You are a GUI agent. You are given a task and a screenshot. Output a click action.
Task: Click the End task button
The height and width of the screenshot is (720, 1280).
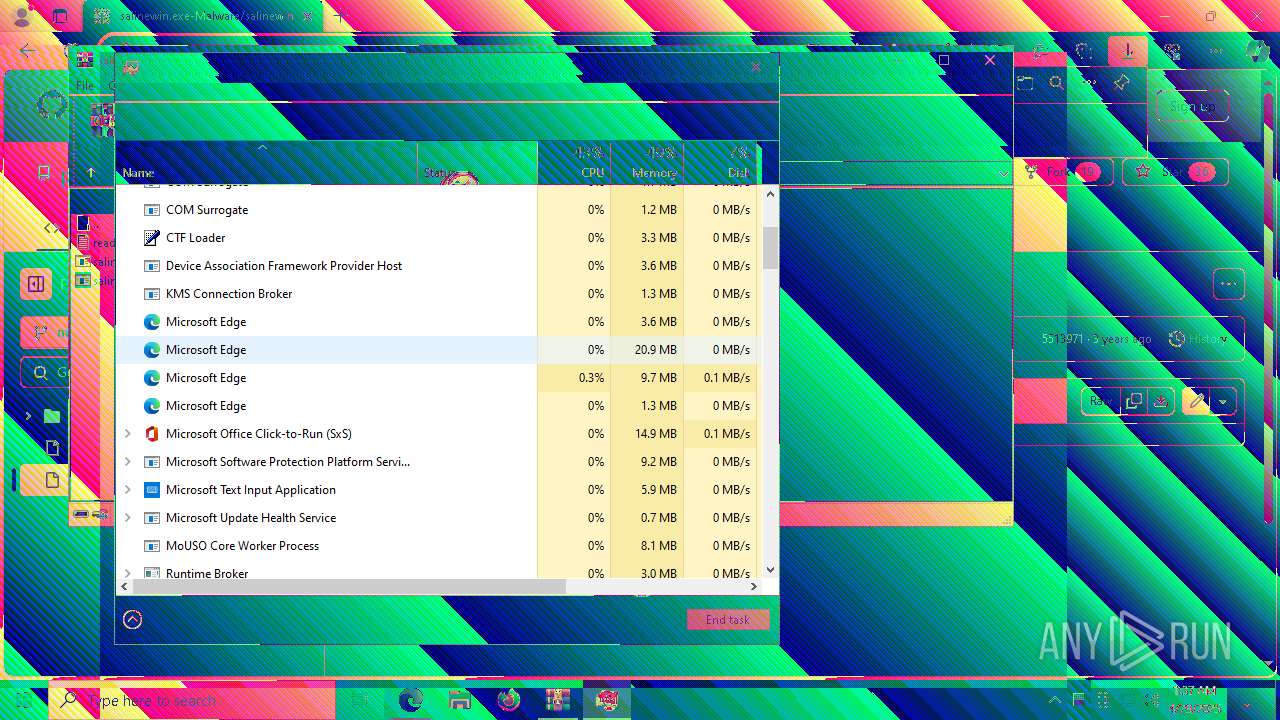728,620
